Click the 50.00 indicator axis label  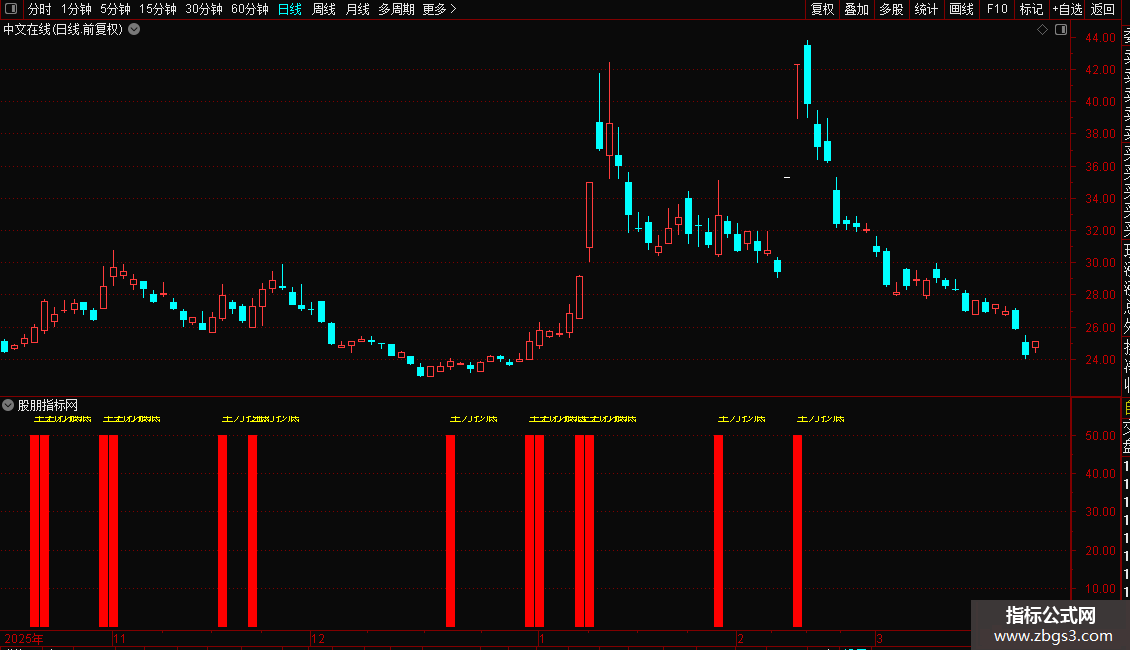tap(1100, 435)
